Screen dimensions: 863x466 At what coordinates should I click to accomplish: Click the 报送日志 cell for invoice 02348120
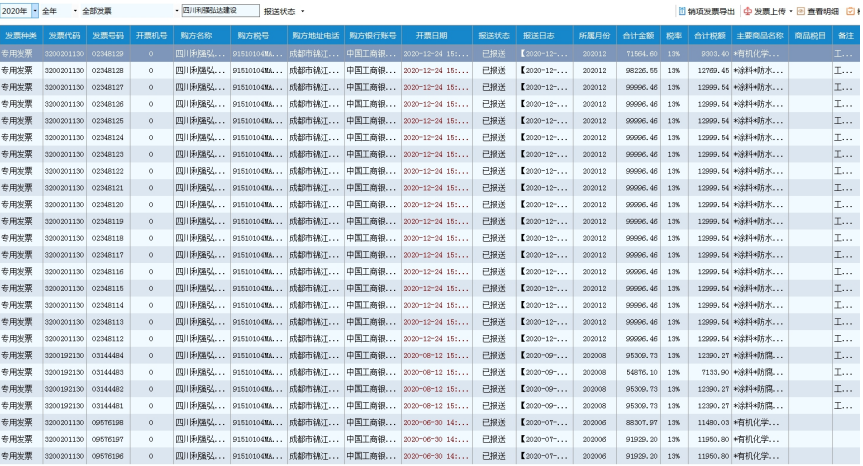coord(545,205)
